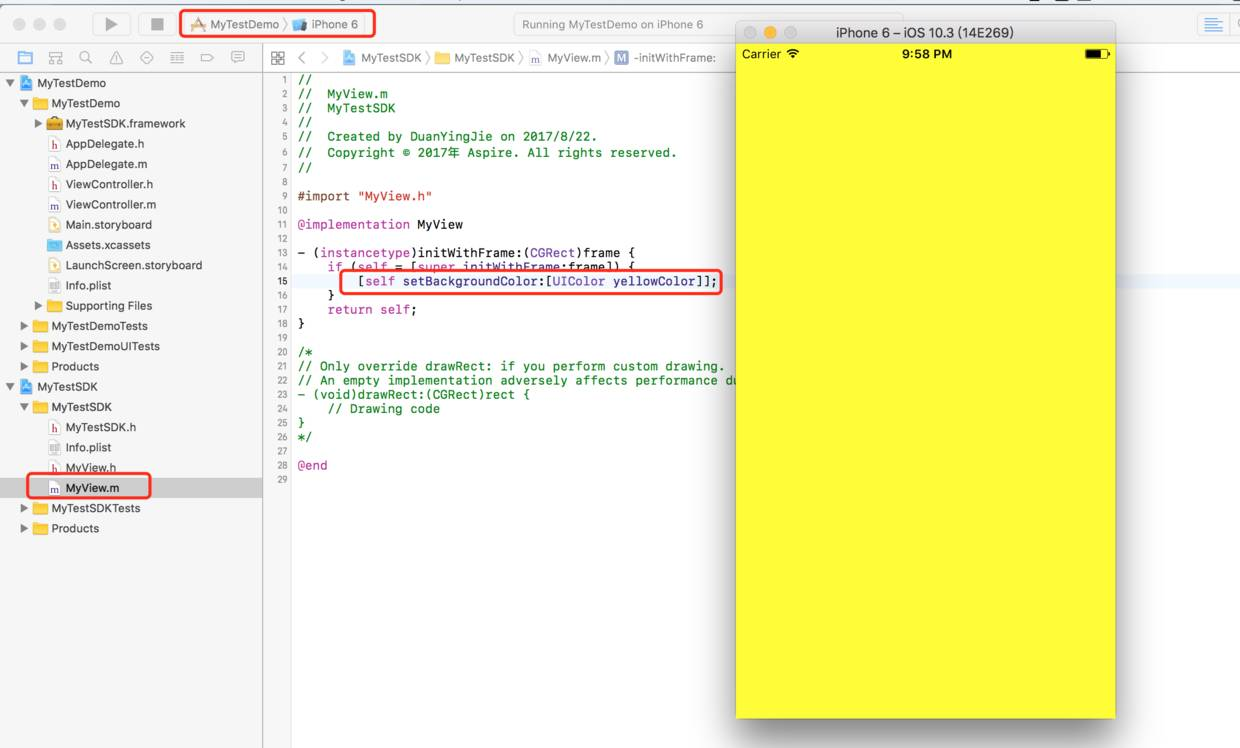Expand the MyTestDemoTests group
The width and height of the screenshot is (1240, 748).
coord(24,326)
